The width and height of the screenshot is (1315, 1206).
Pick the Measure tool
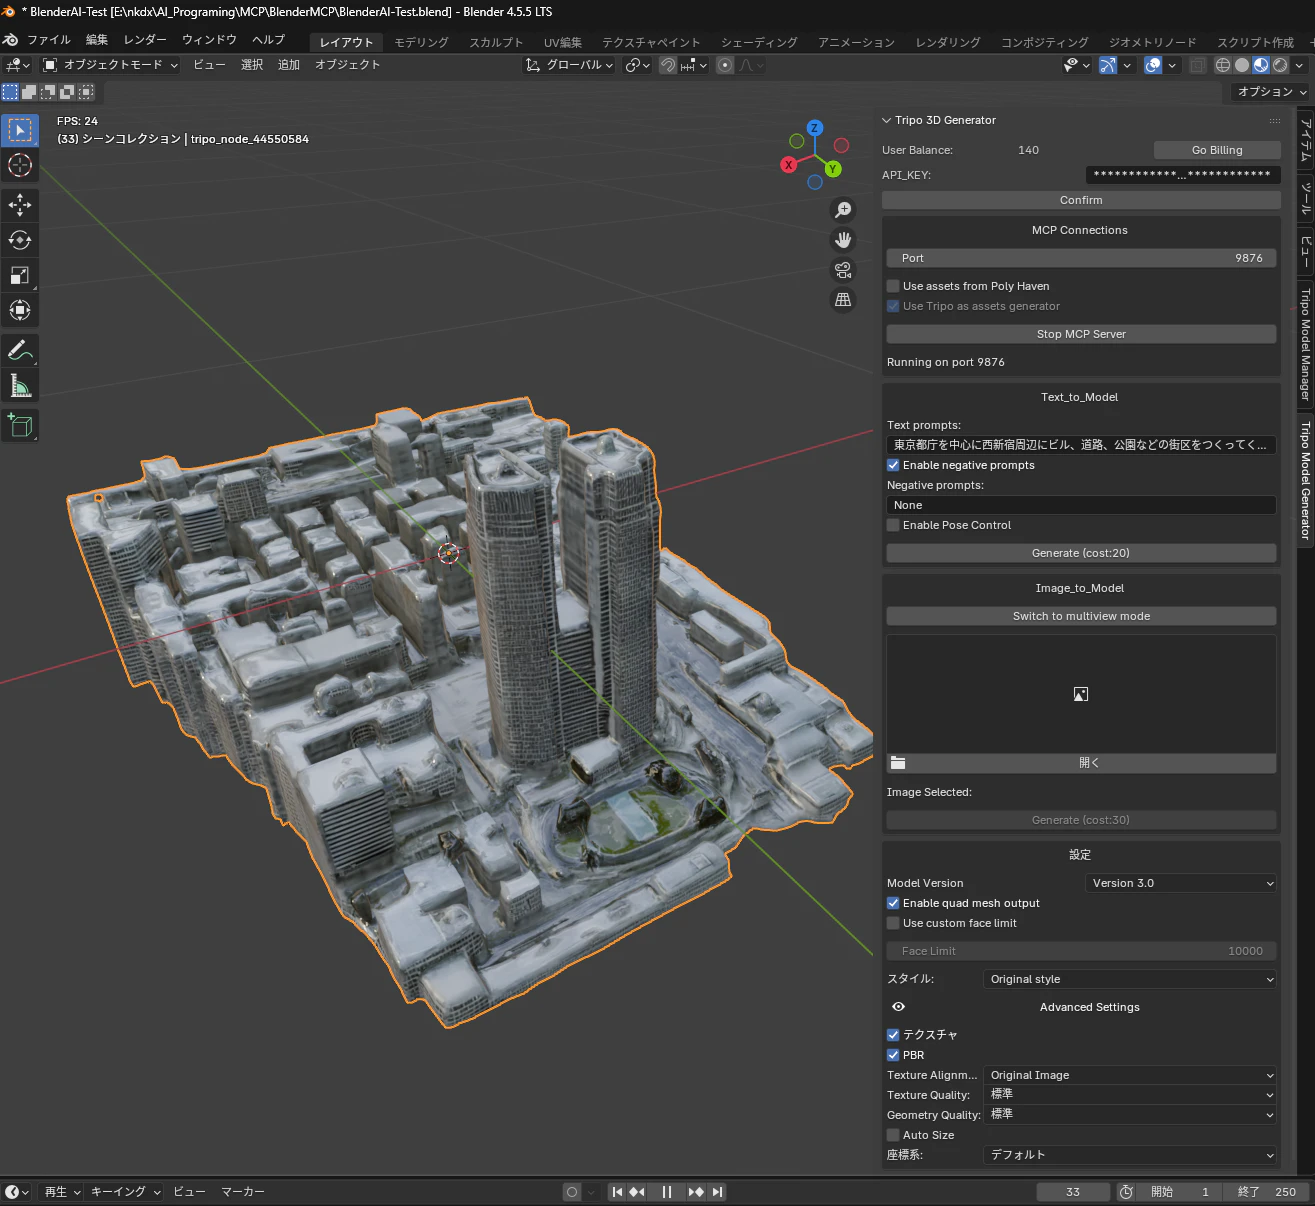click(20, 386)
